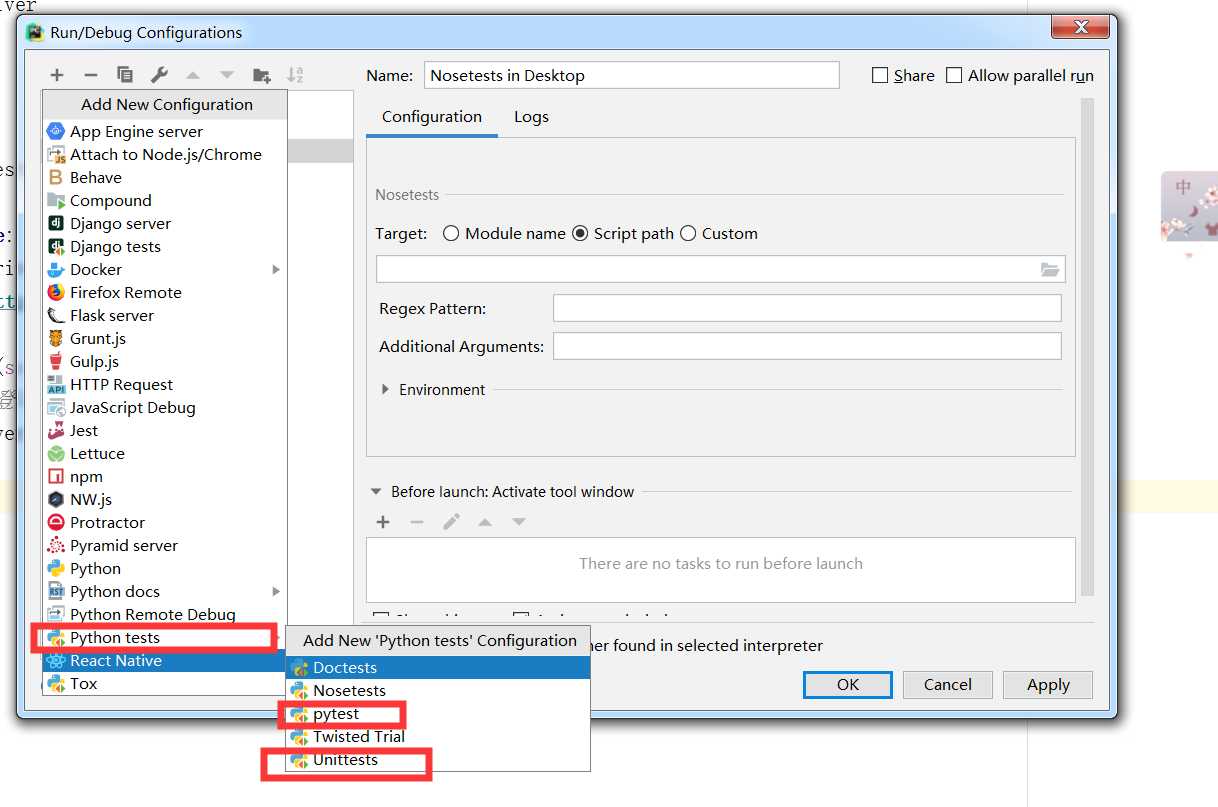Enable the Share checkbox
The height and width of the screenshot is (807, 1218).
pos(880,75)
